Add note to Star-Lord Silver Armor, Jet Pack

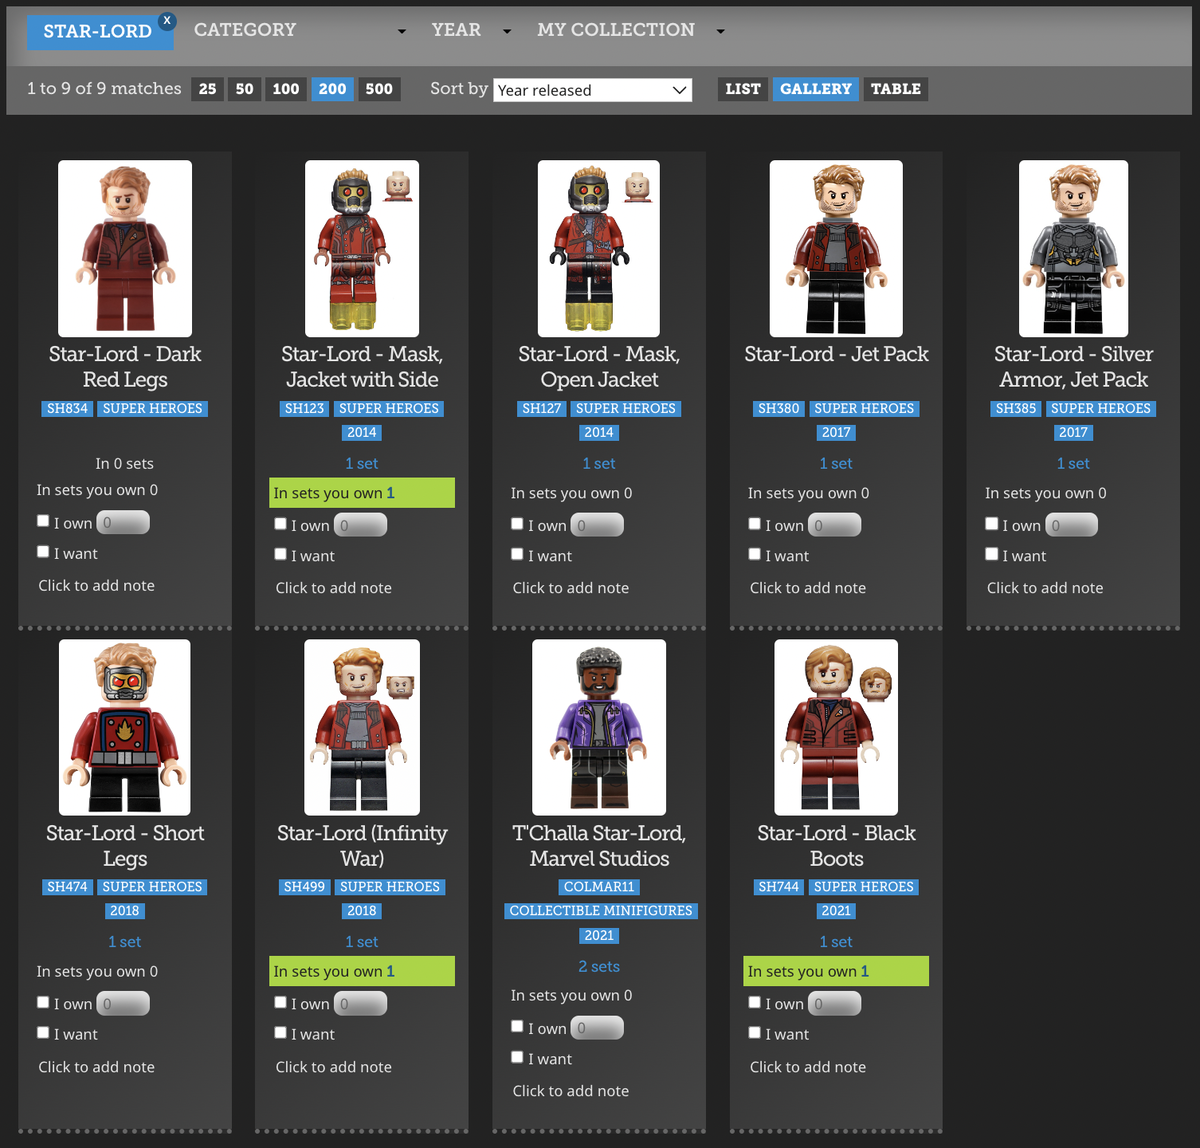(1045, 588)
